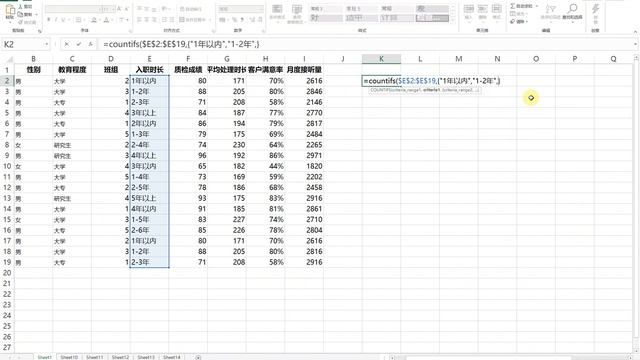Switch to the Sheet12 tab
This screenshot has height=360, width=640.
tap(120, 357)
